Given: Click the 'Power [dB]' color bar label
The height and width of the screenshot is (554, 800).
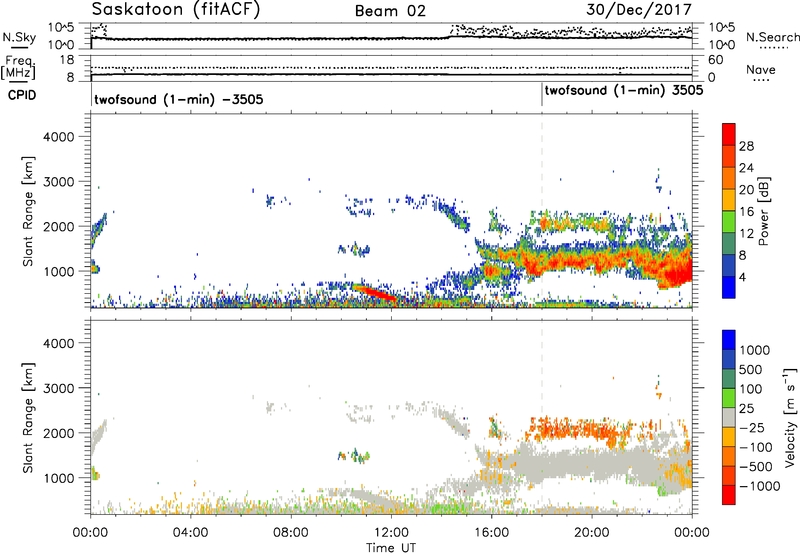Looking at the screenshot, I should click(763, 211).
